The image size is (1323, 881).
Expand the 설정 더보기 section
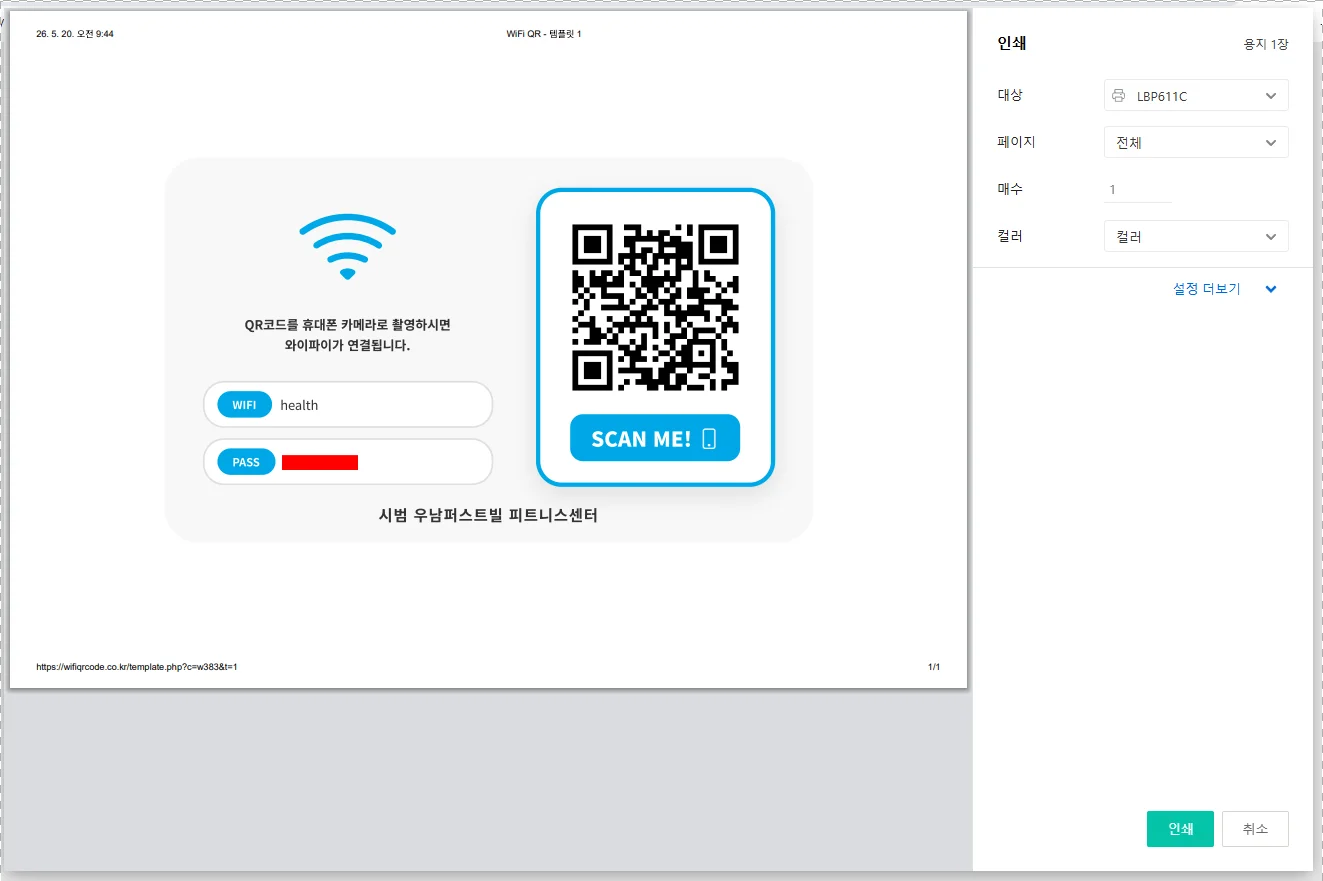tap(1225, 289)
